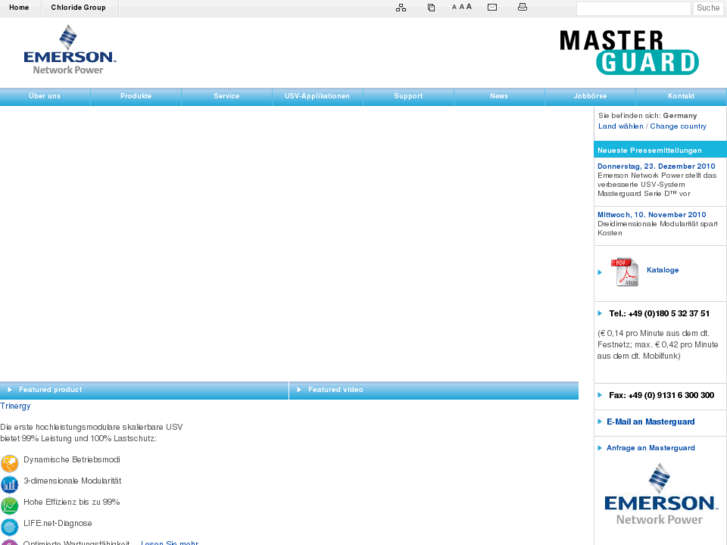Click the printer icon in top bar
The width and height of the screenshot is (727, 545).
point(523,7)
